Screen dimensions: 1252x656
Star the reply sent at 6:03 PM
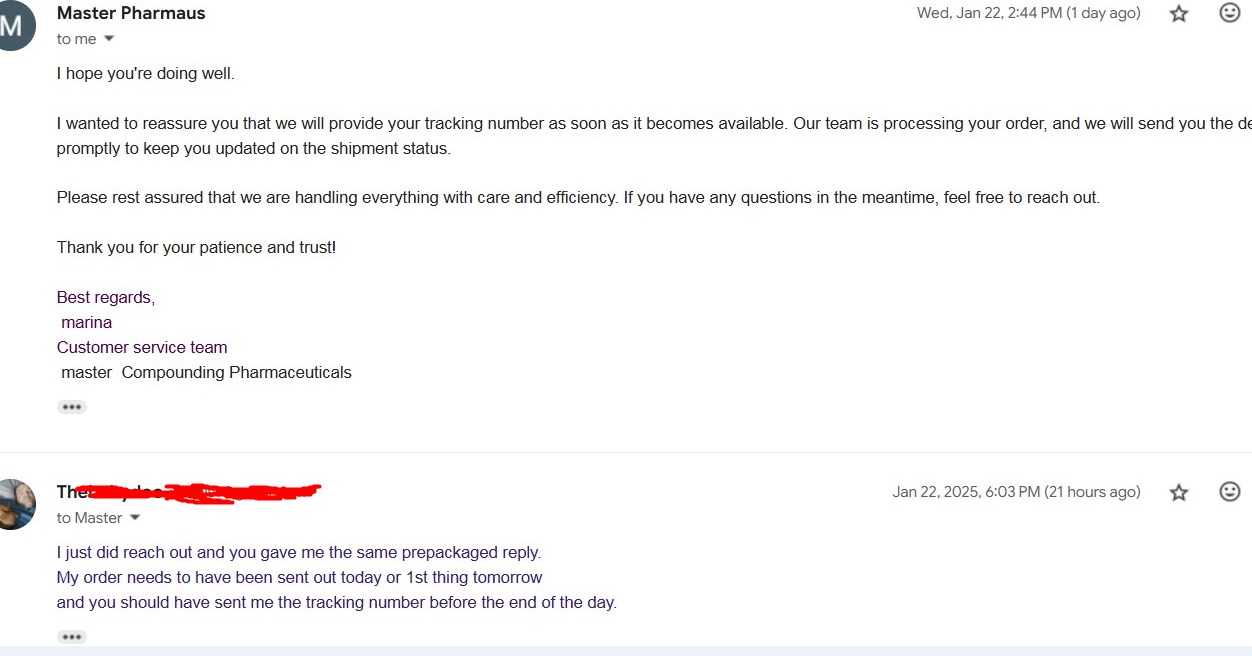(x=1179, y=492)
